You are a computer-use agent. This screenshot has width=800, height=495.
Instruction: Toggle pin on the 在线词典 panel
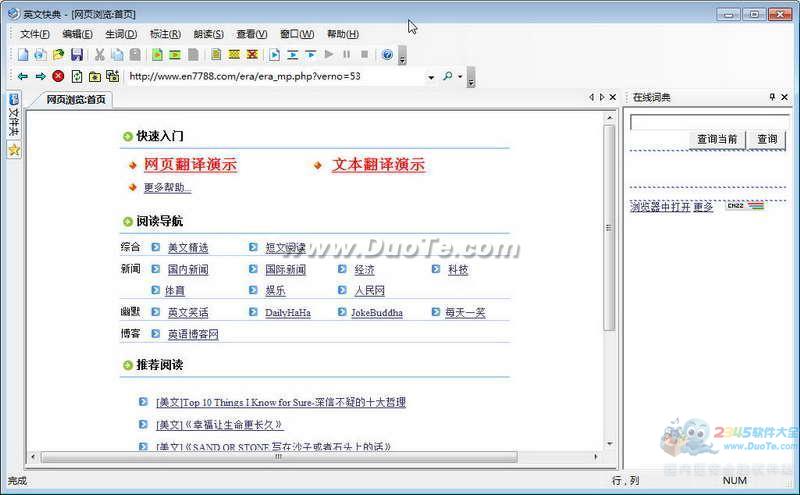click(771, 97)
